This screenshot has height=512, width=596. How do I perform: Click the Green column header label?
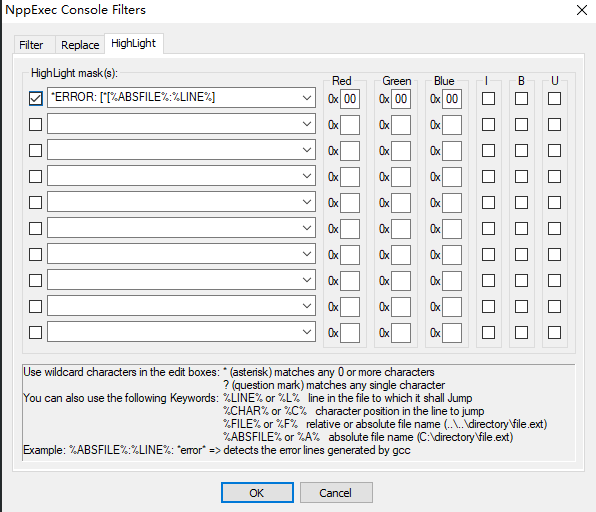[397, 81]
